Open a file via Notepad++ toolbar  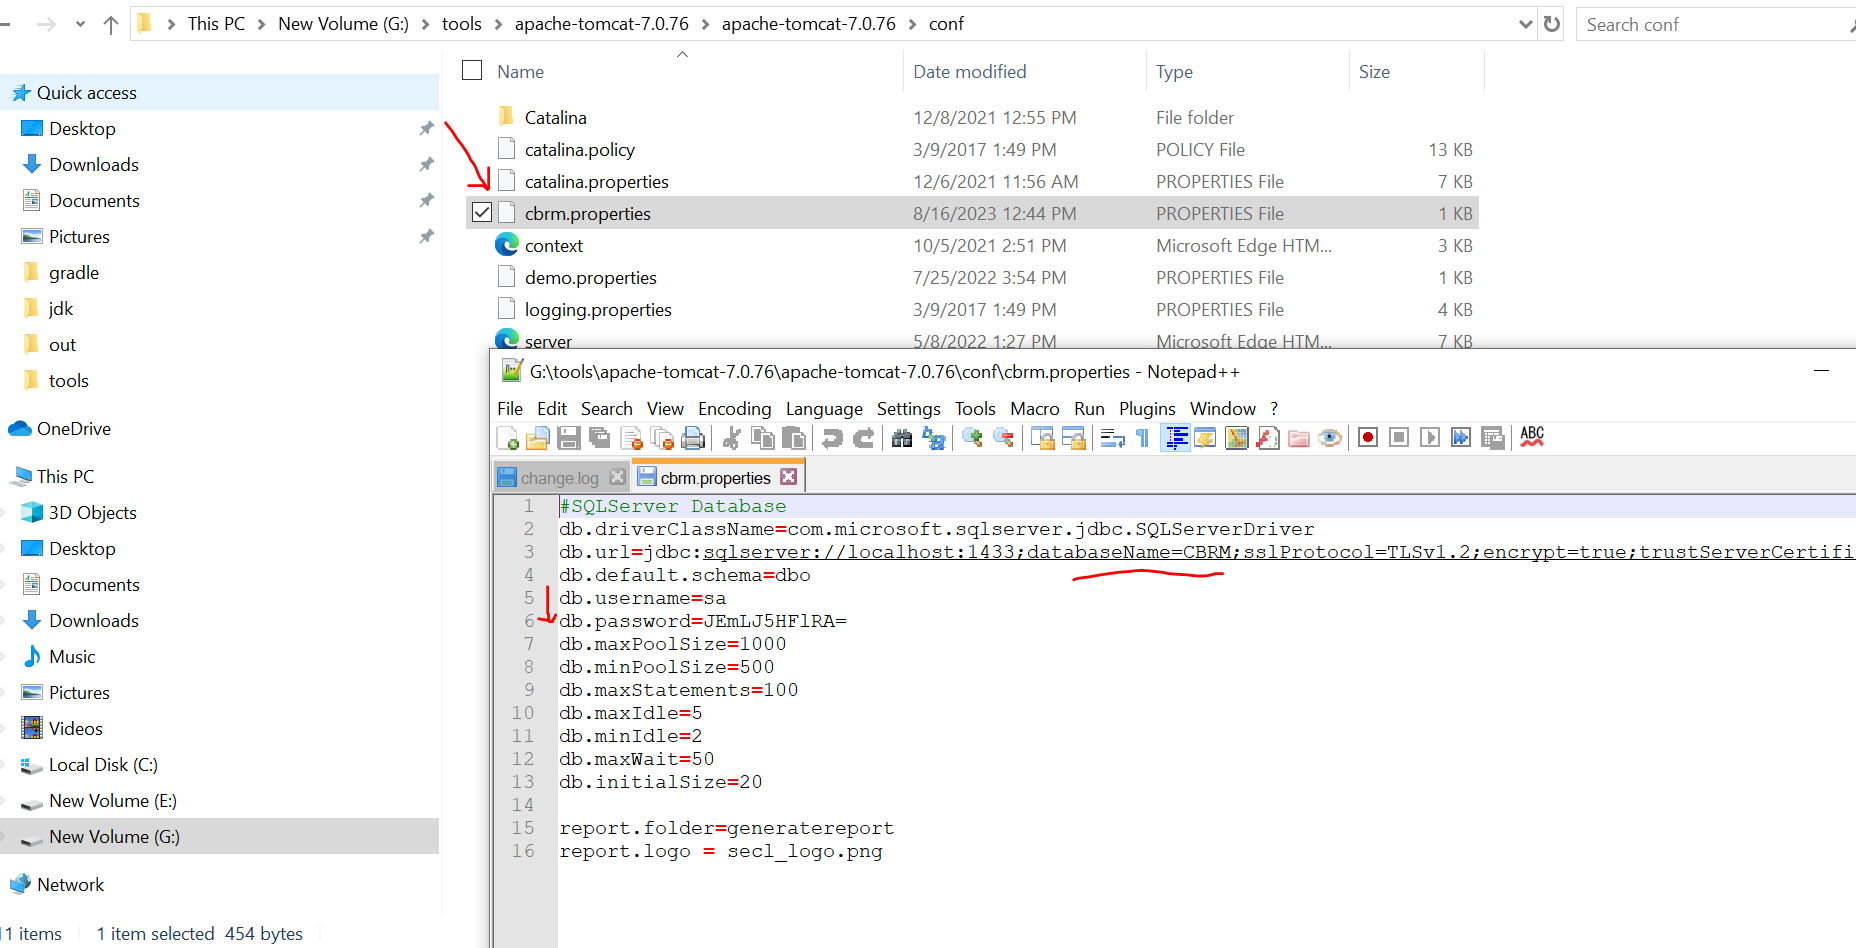538,438
